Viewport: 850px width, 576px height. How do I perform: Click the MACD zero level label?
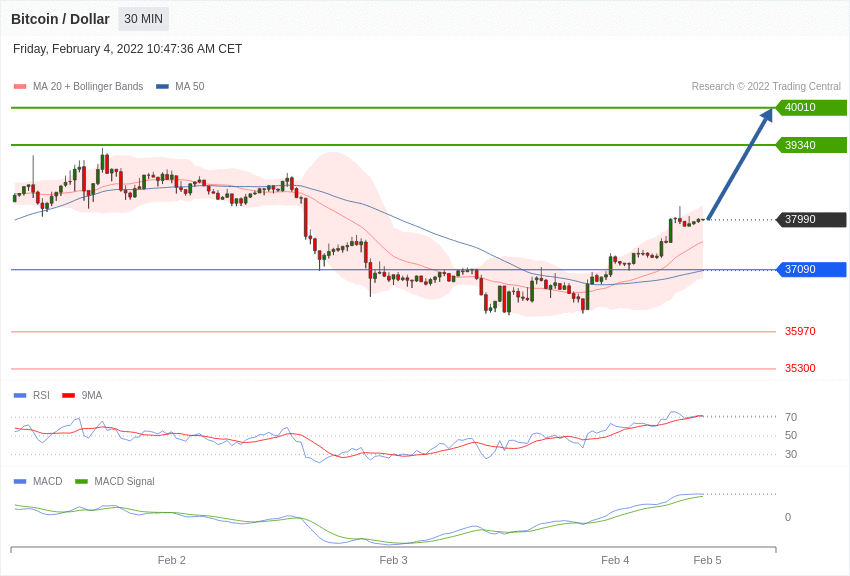(788, 517)
